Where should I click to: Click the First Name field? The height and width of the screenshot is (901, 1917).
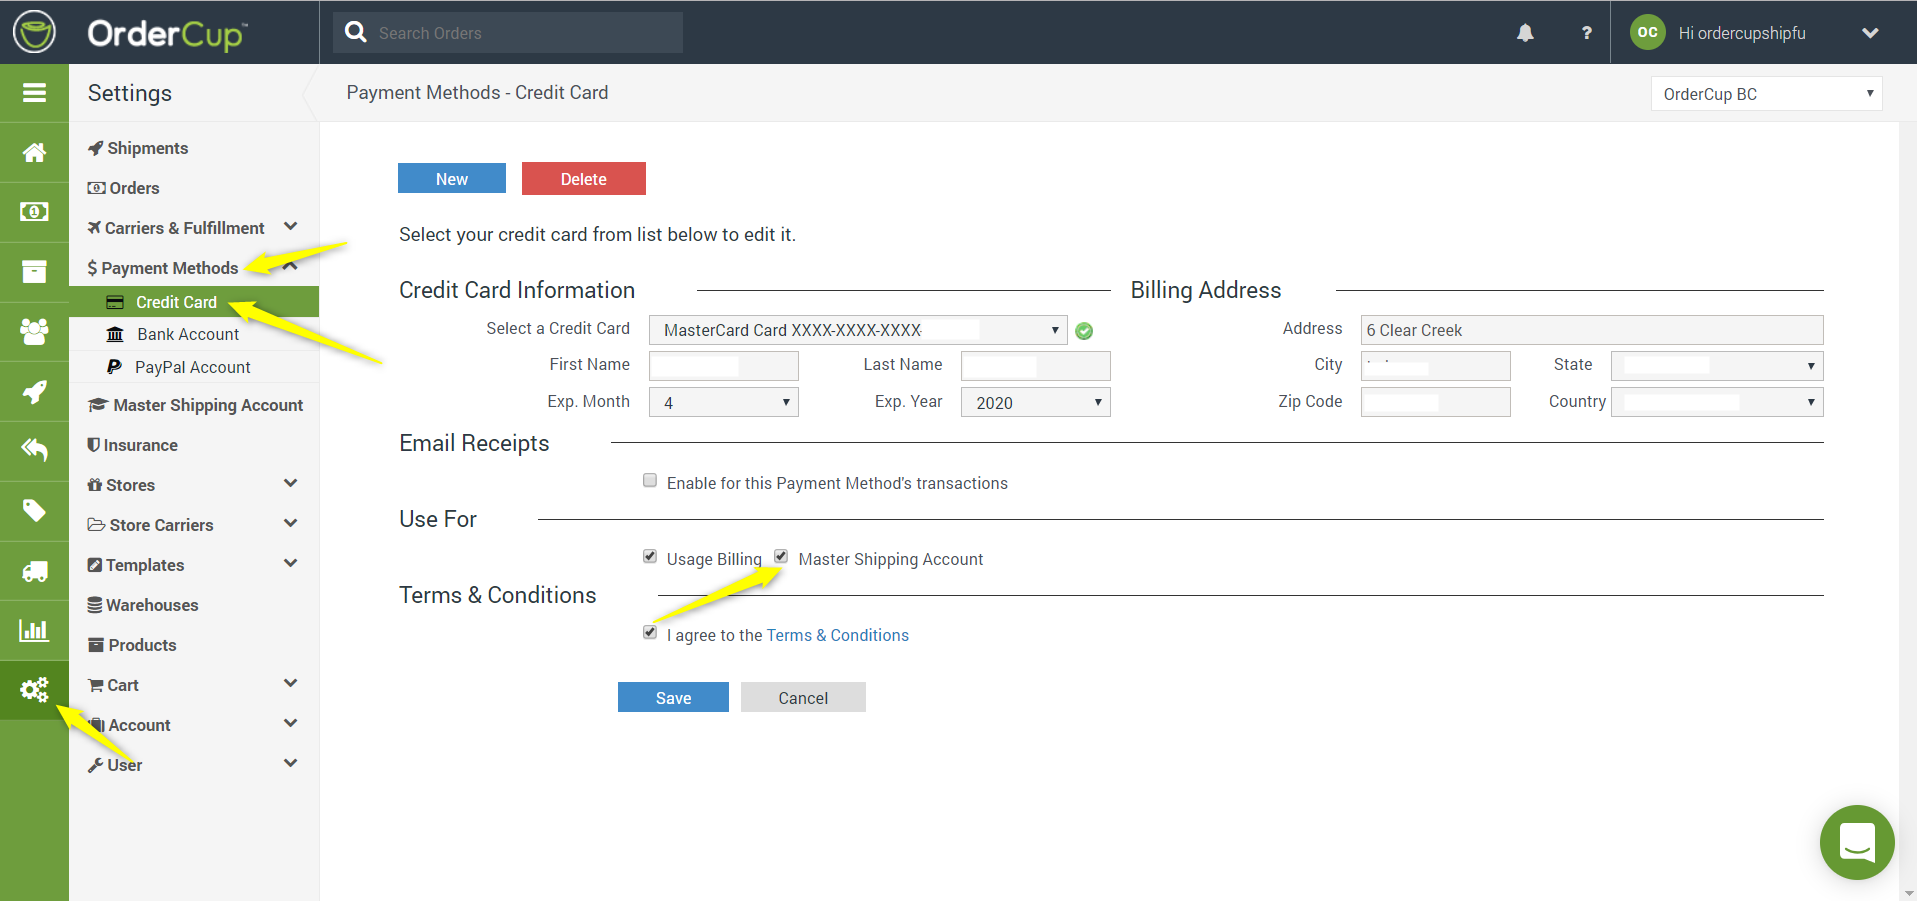click(724, 366)
